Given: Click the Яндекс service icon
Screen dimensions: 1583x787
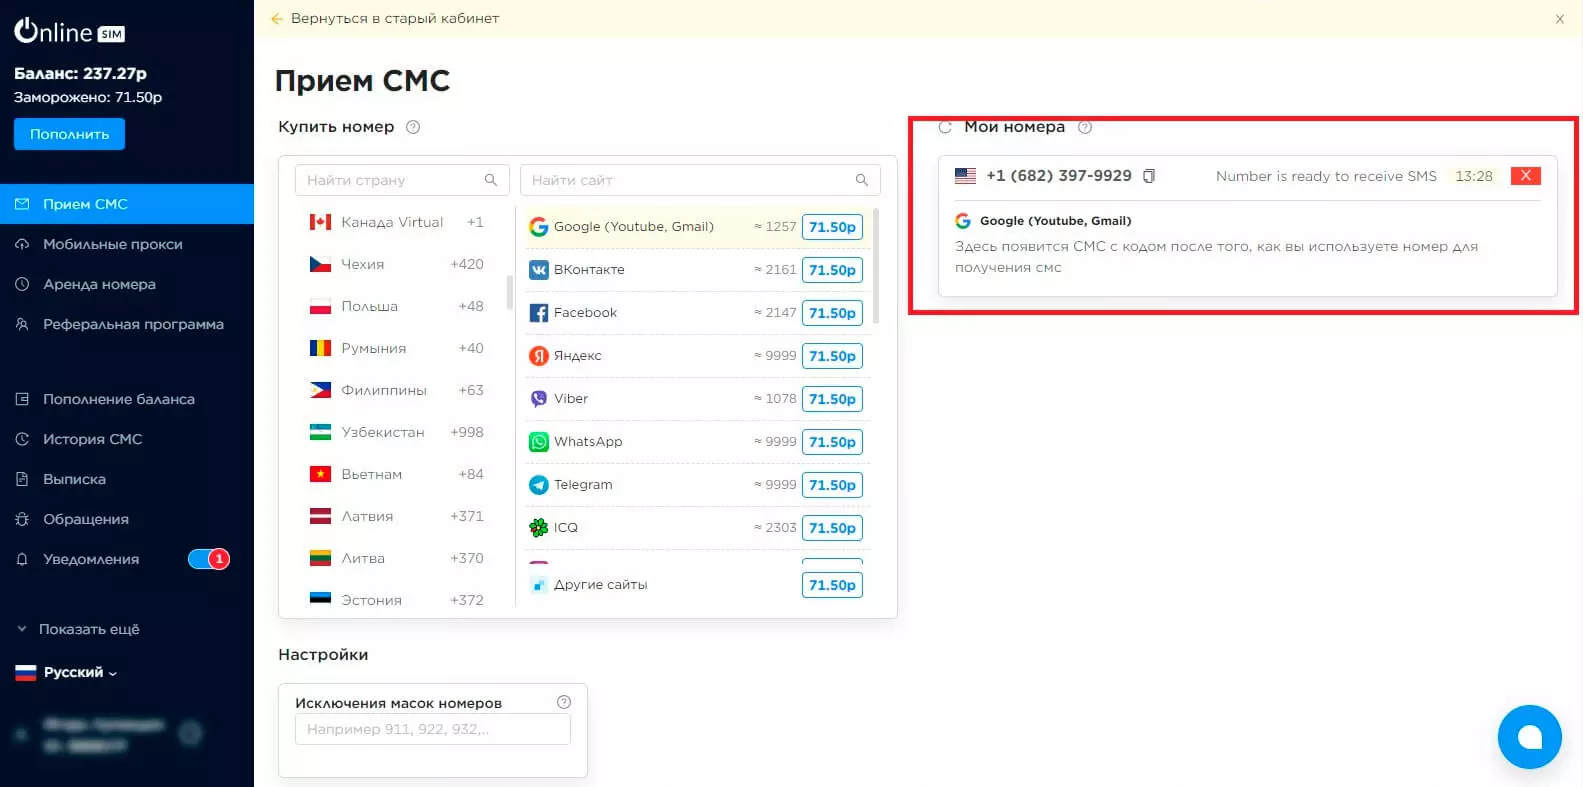Looking at the screenshot, I should point(538,356).
